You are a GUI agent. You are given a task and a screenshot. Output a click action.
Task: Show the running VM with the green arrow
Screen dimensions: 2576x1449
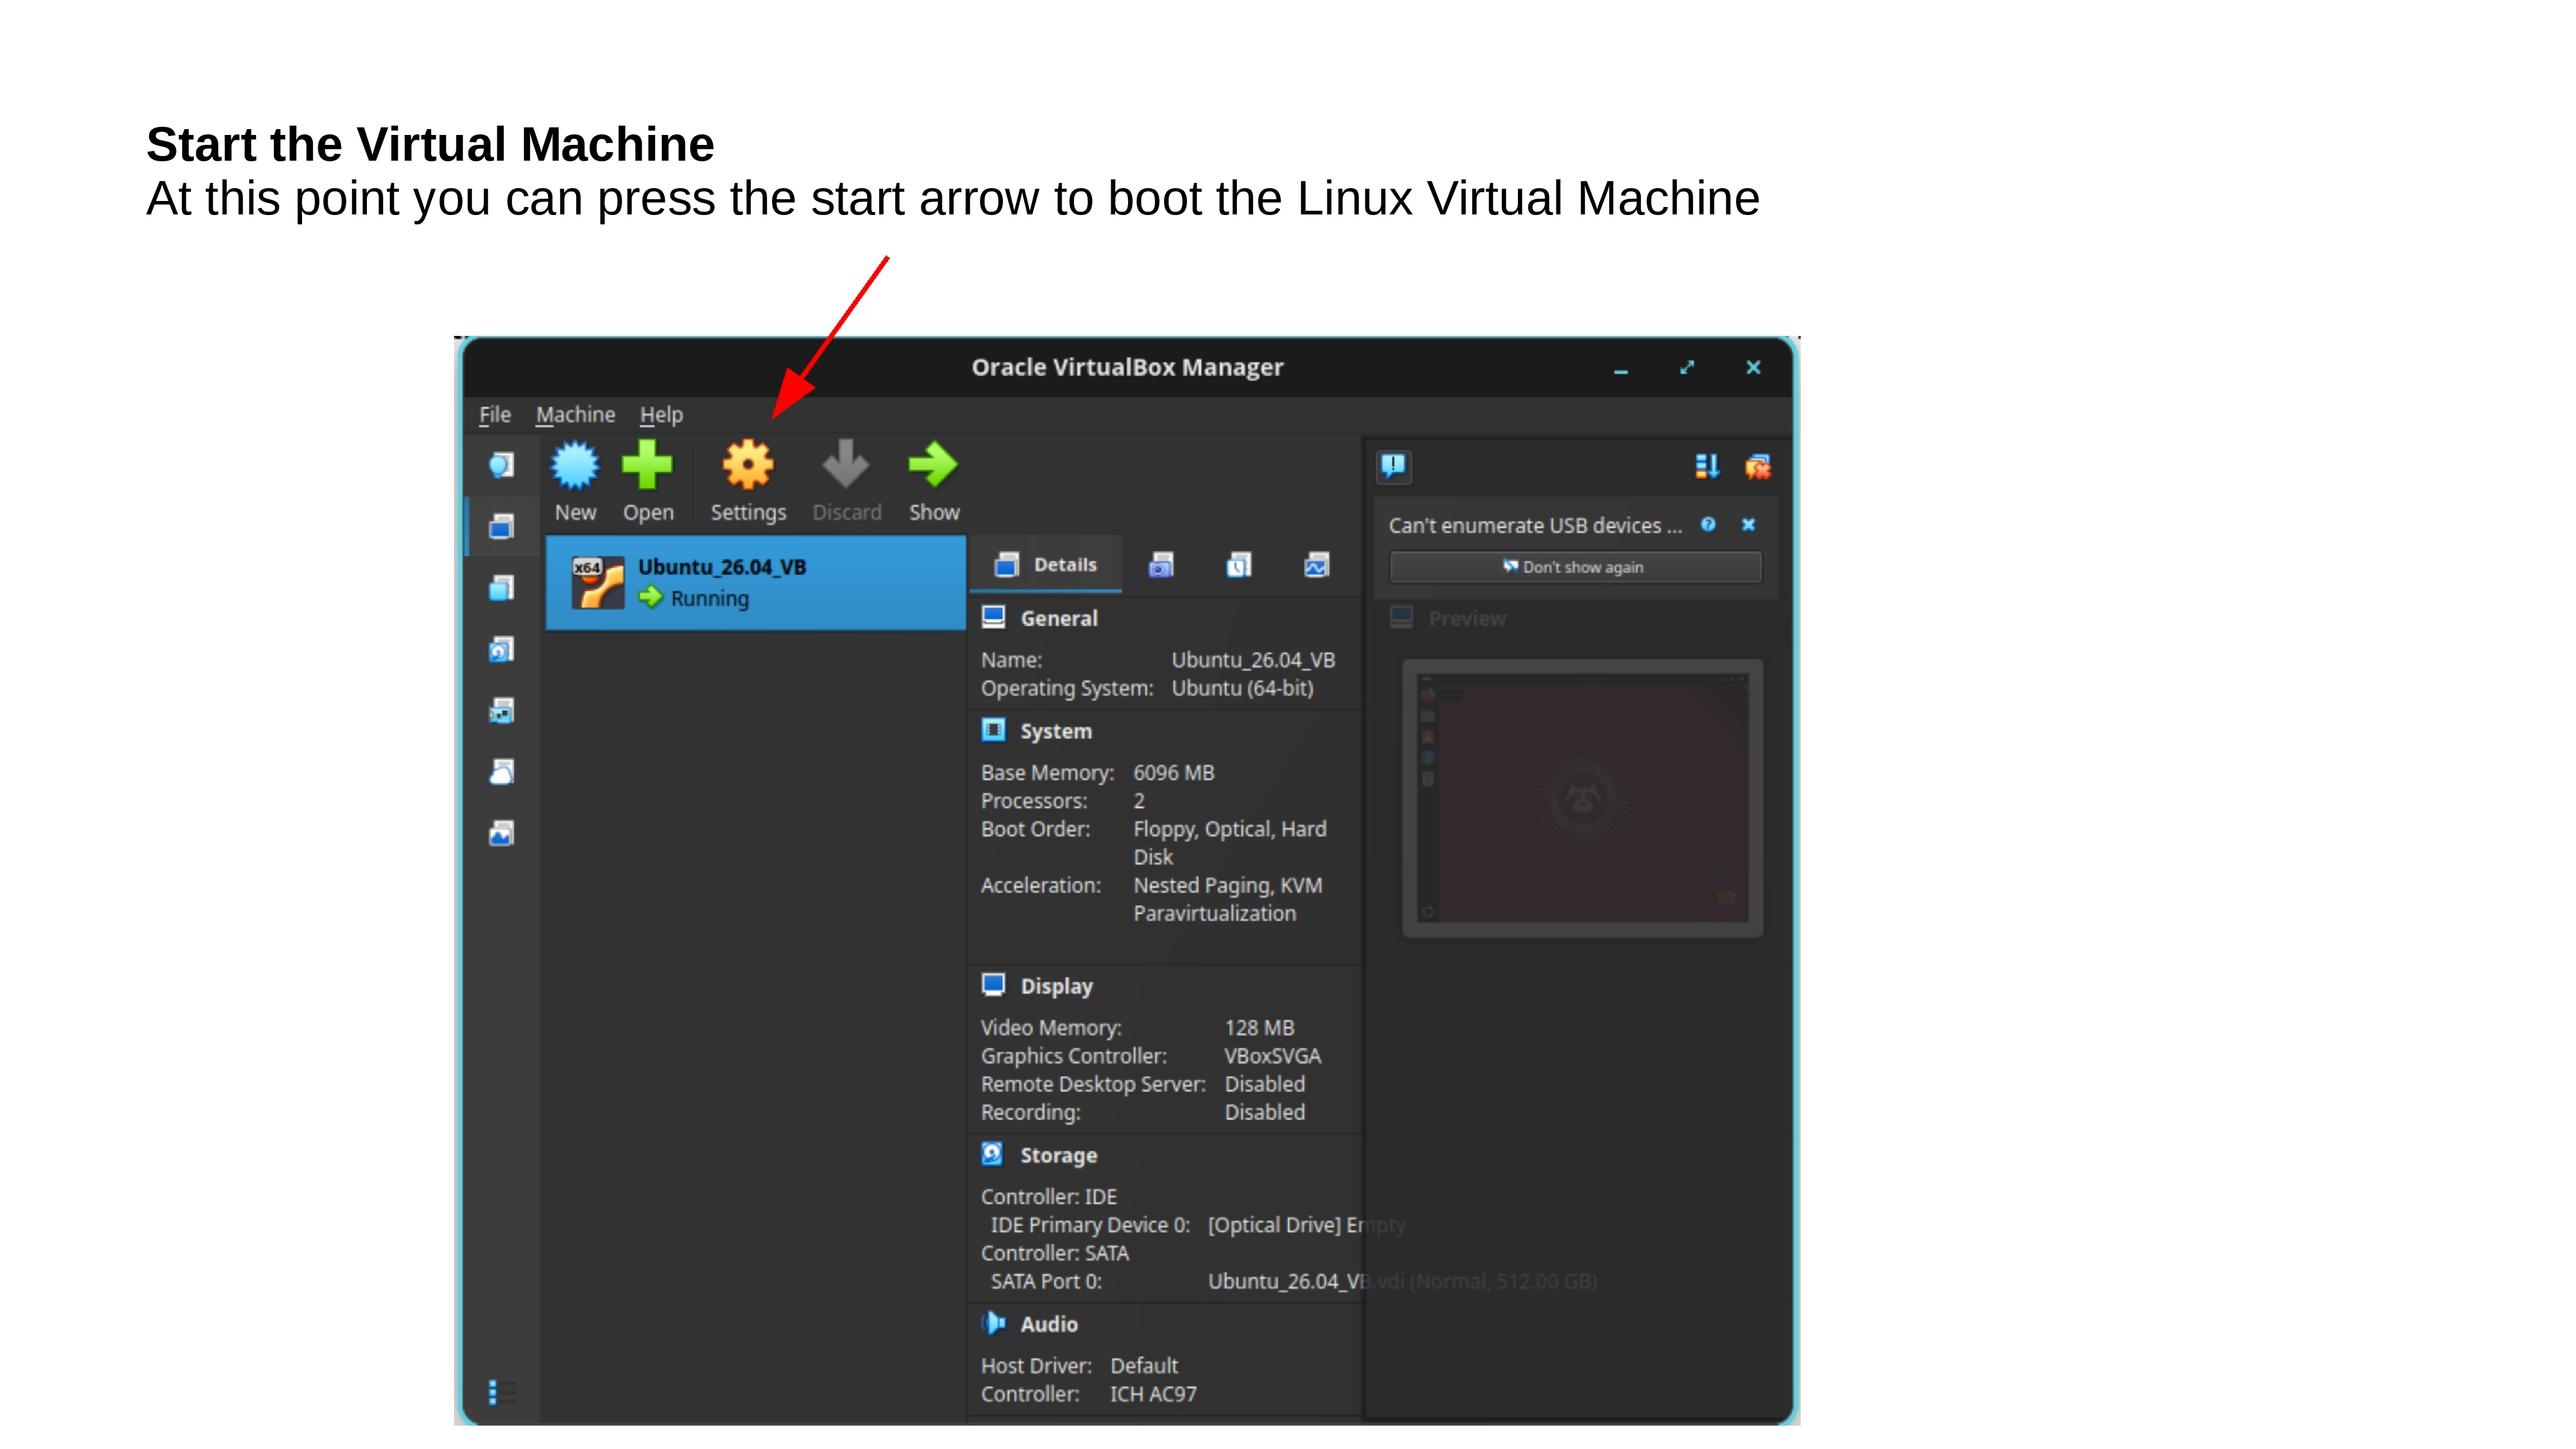pos(933,466)
